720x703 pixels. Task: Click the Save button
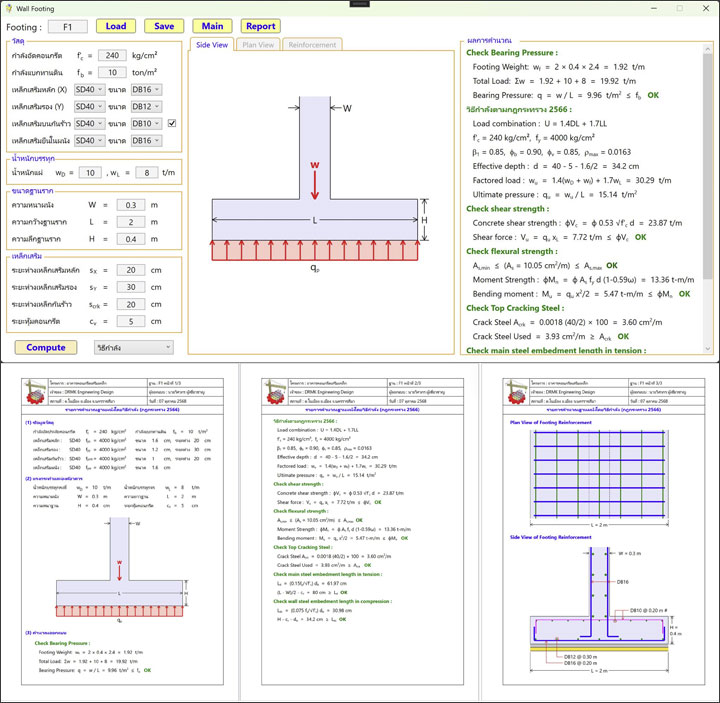point(164,26)
